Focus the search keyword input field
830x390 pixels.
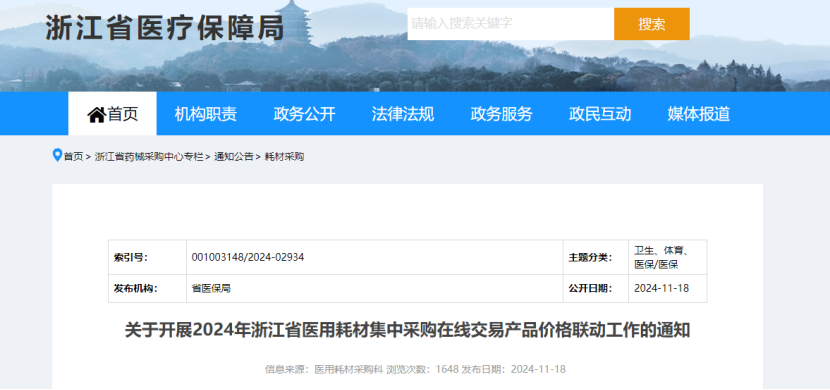click(510, 24)
